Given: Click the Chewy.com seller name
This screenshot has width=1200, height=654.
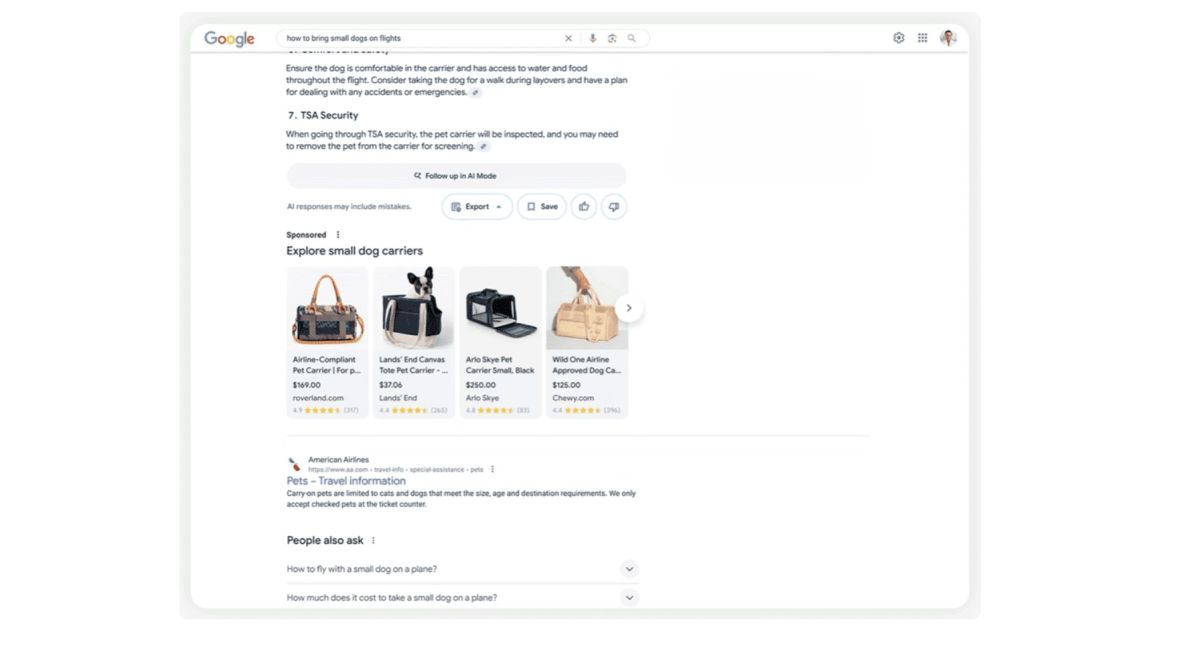Looking at the screenshot, I should click(x=572, y=398).
